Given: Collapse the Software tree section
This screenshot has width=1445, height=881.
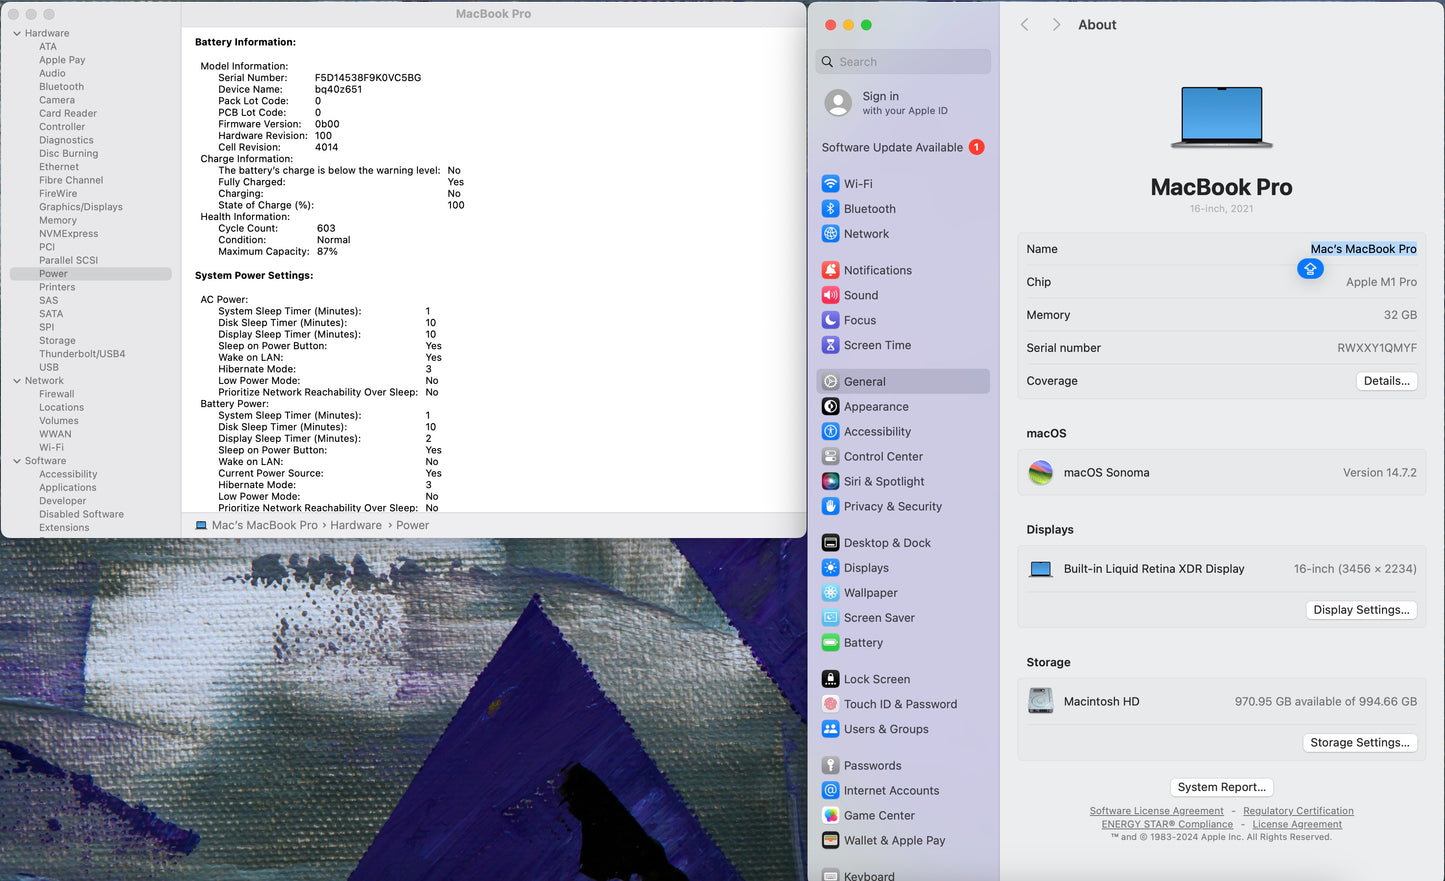Looking at the screenshot, I should (17, 461).
